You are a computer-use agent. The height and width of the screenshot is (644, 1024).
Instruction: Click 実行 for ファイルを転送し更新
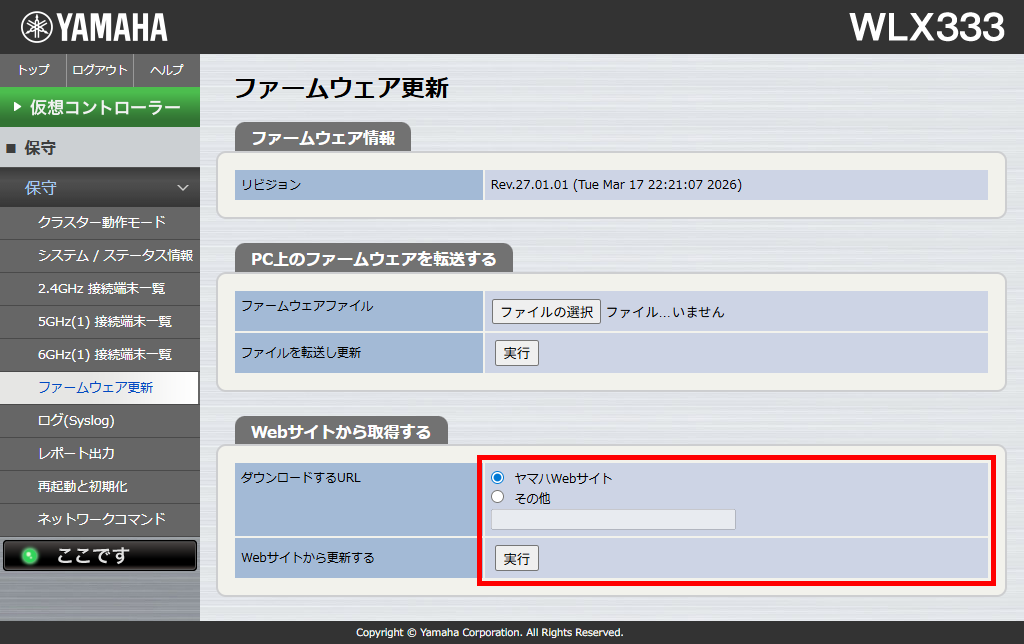click(x=517, y=353)
